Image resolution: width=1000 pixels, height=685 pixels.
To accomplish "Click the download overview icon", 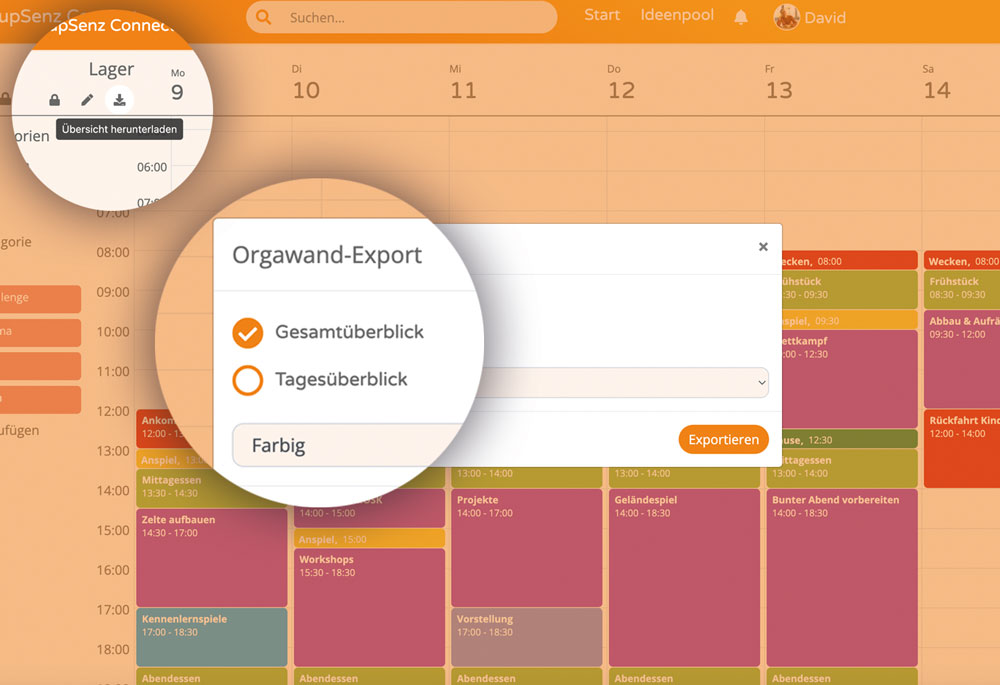I will [x=119, y=100].
